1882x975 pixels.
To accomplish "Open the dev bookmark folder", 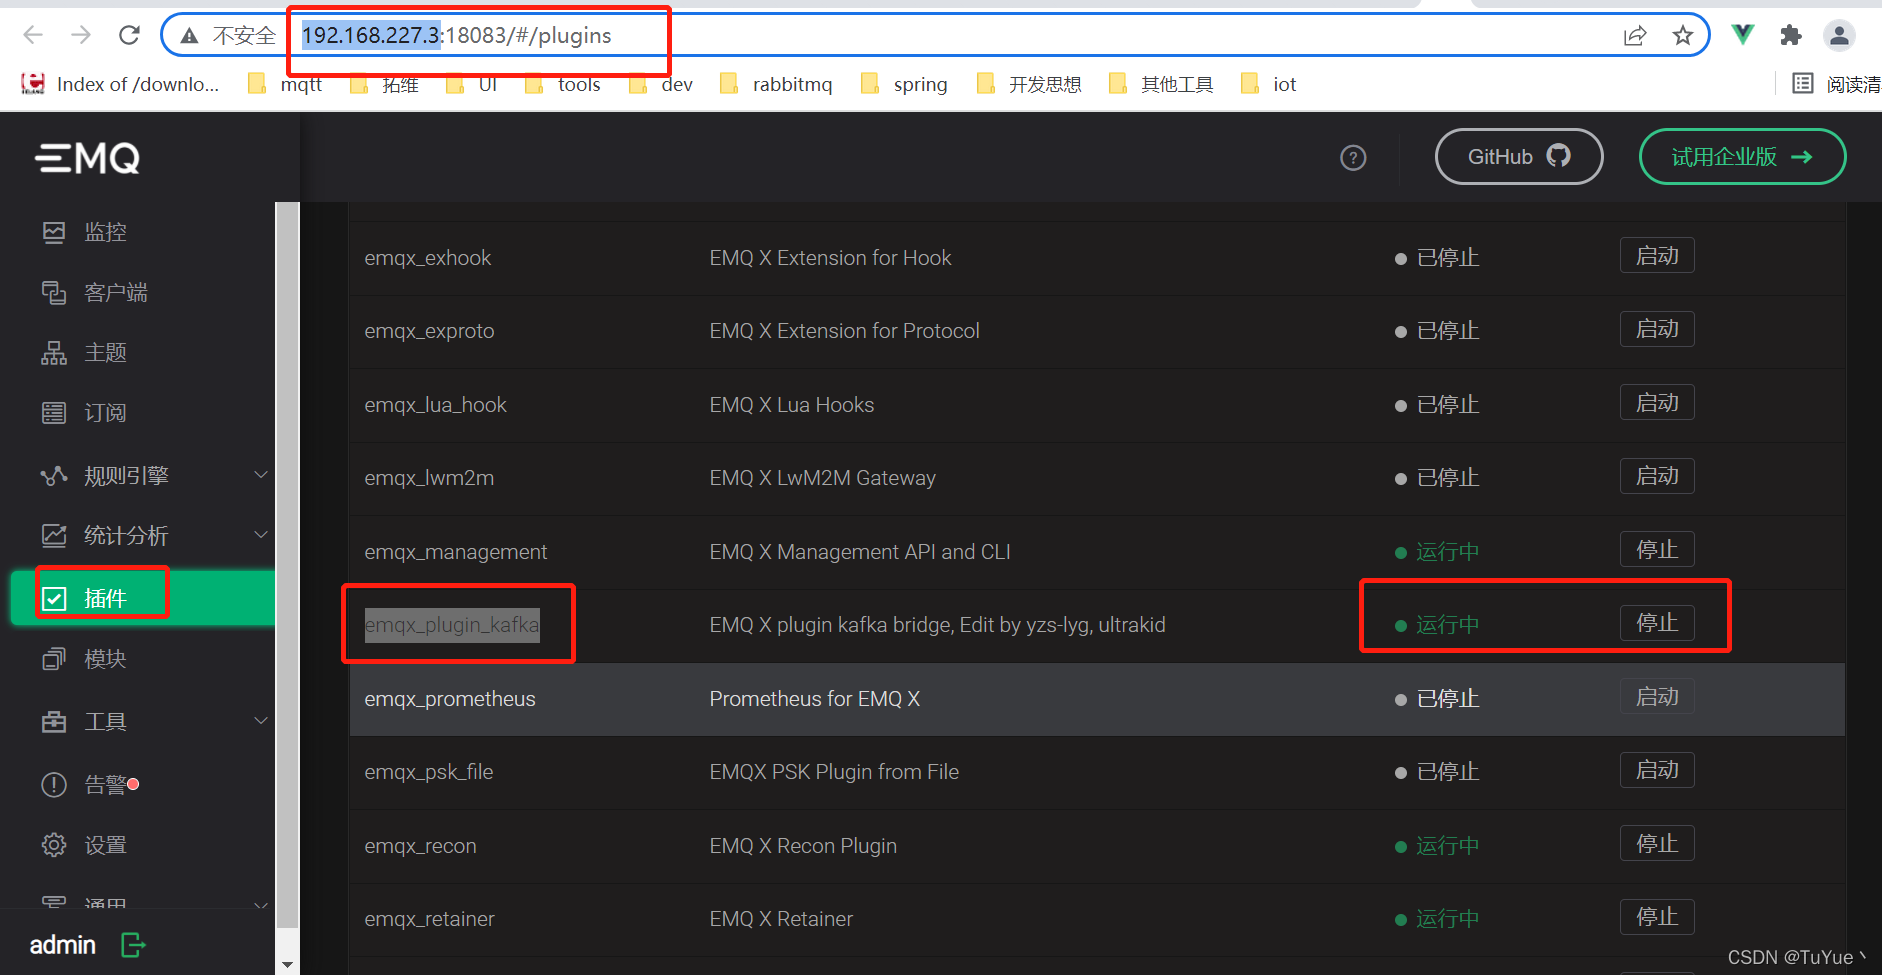I will tap(660, 84).
